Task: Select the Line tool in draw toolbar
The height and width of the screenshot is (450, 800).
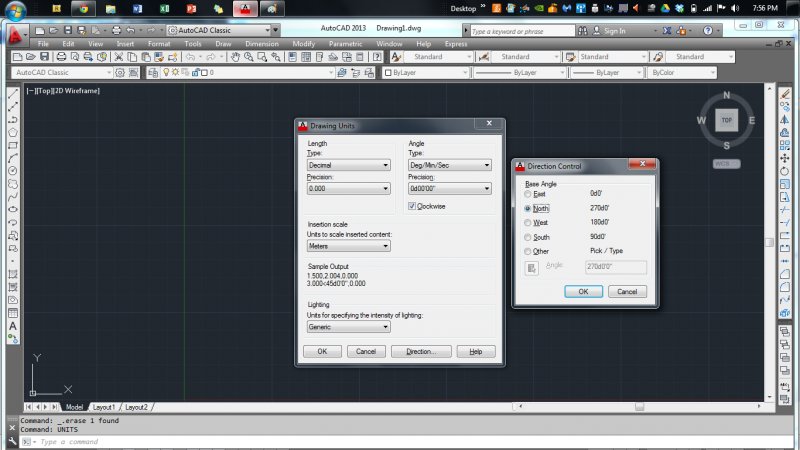Action: point(13,93)
